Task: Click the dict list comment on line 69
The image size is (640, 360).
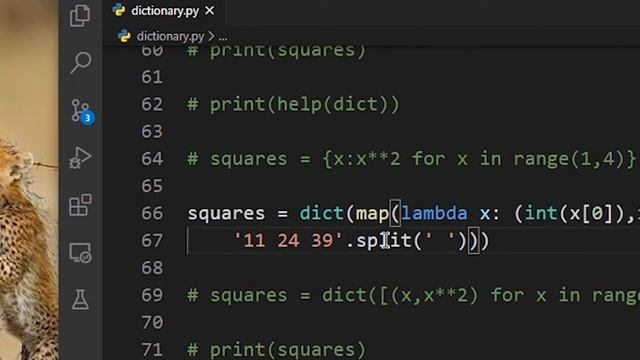Action: point(413,295)
